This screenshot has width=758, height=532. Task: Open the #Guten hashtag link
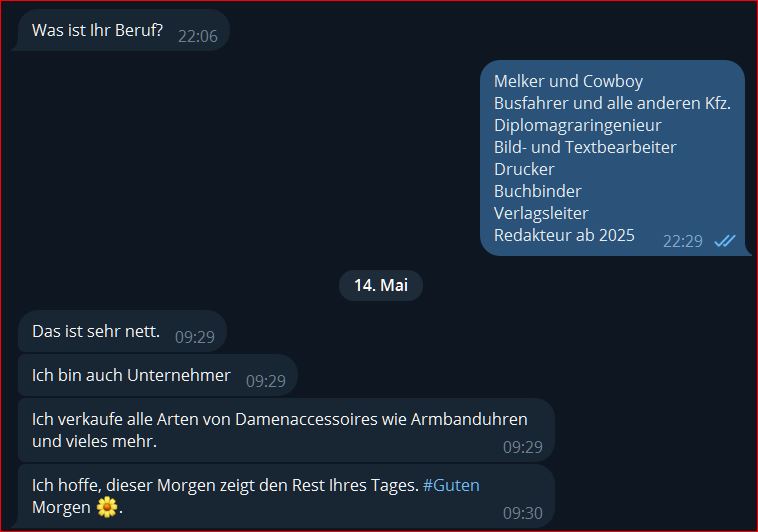[451, 485]
